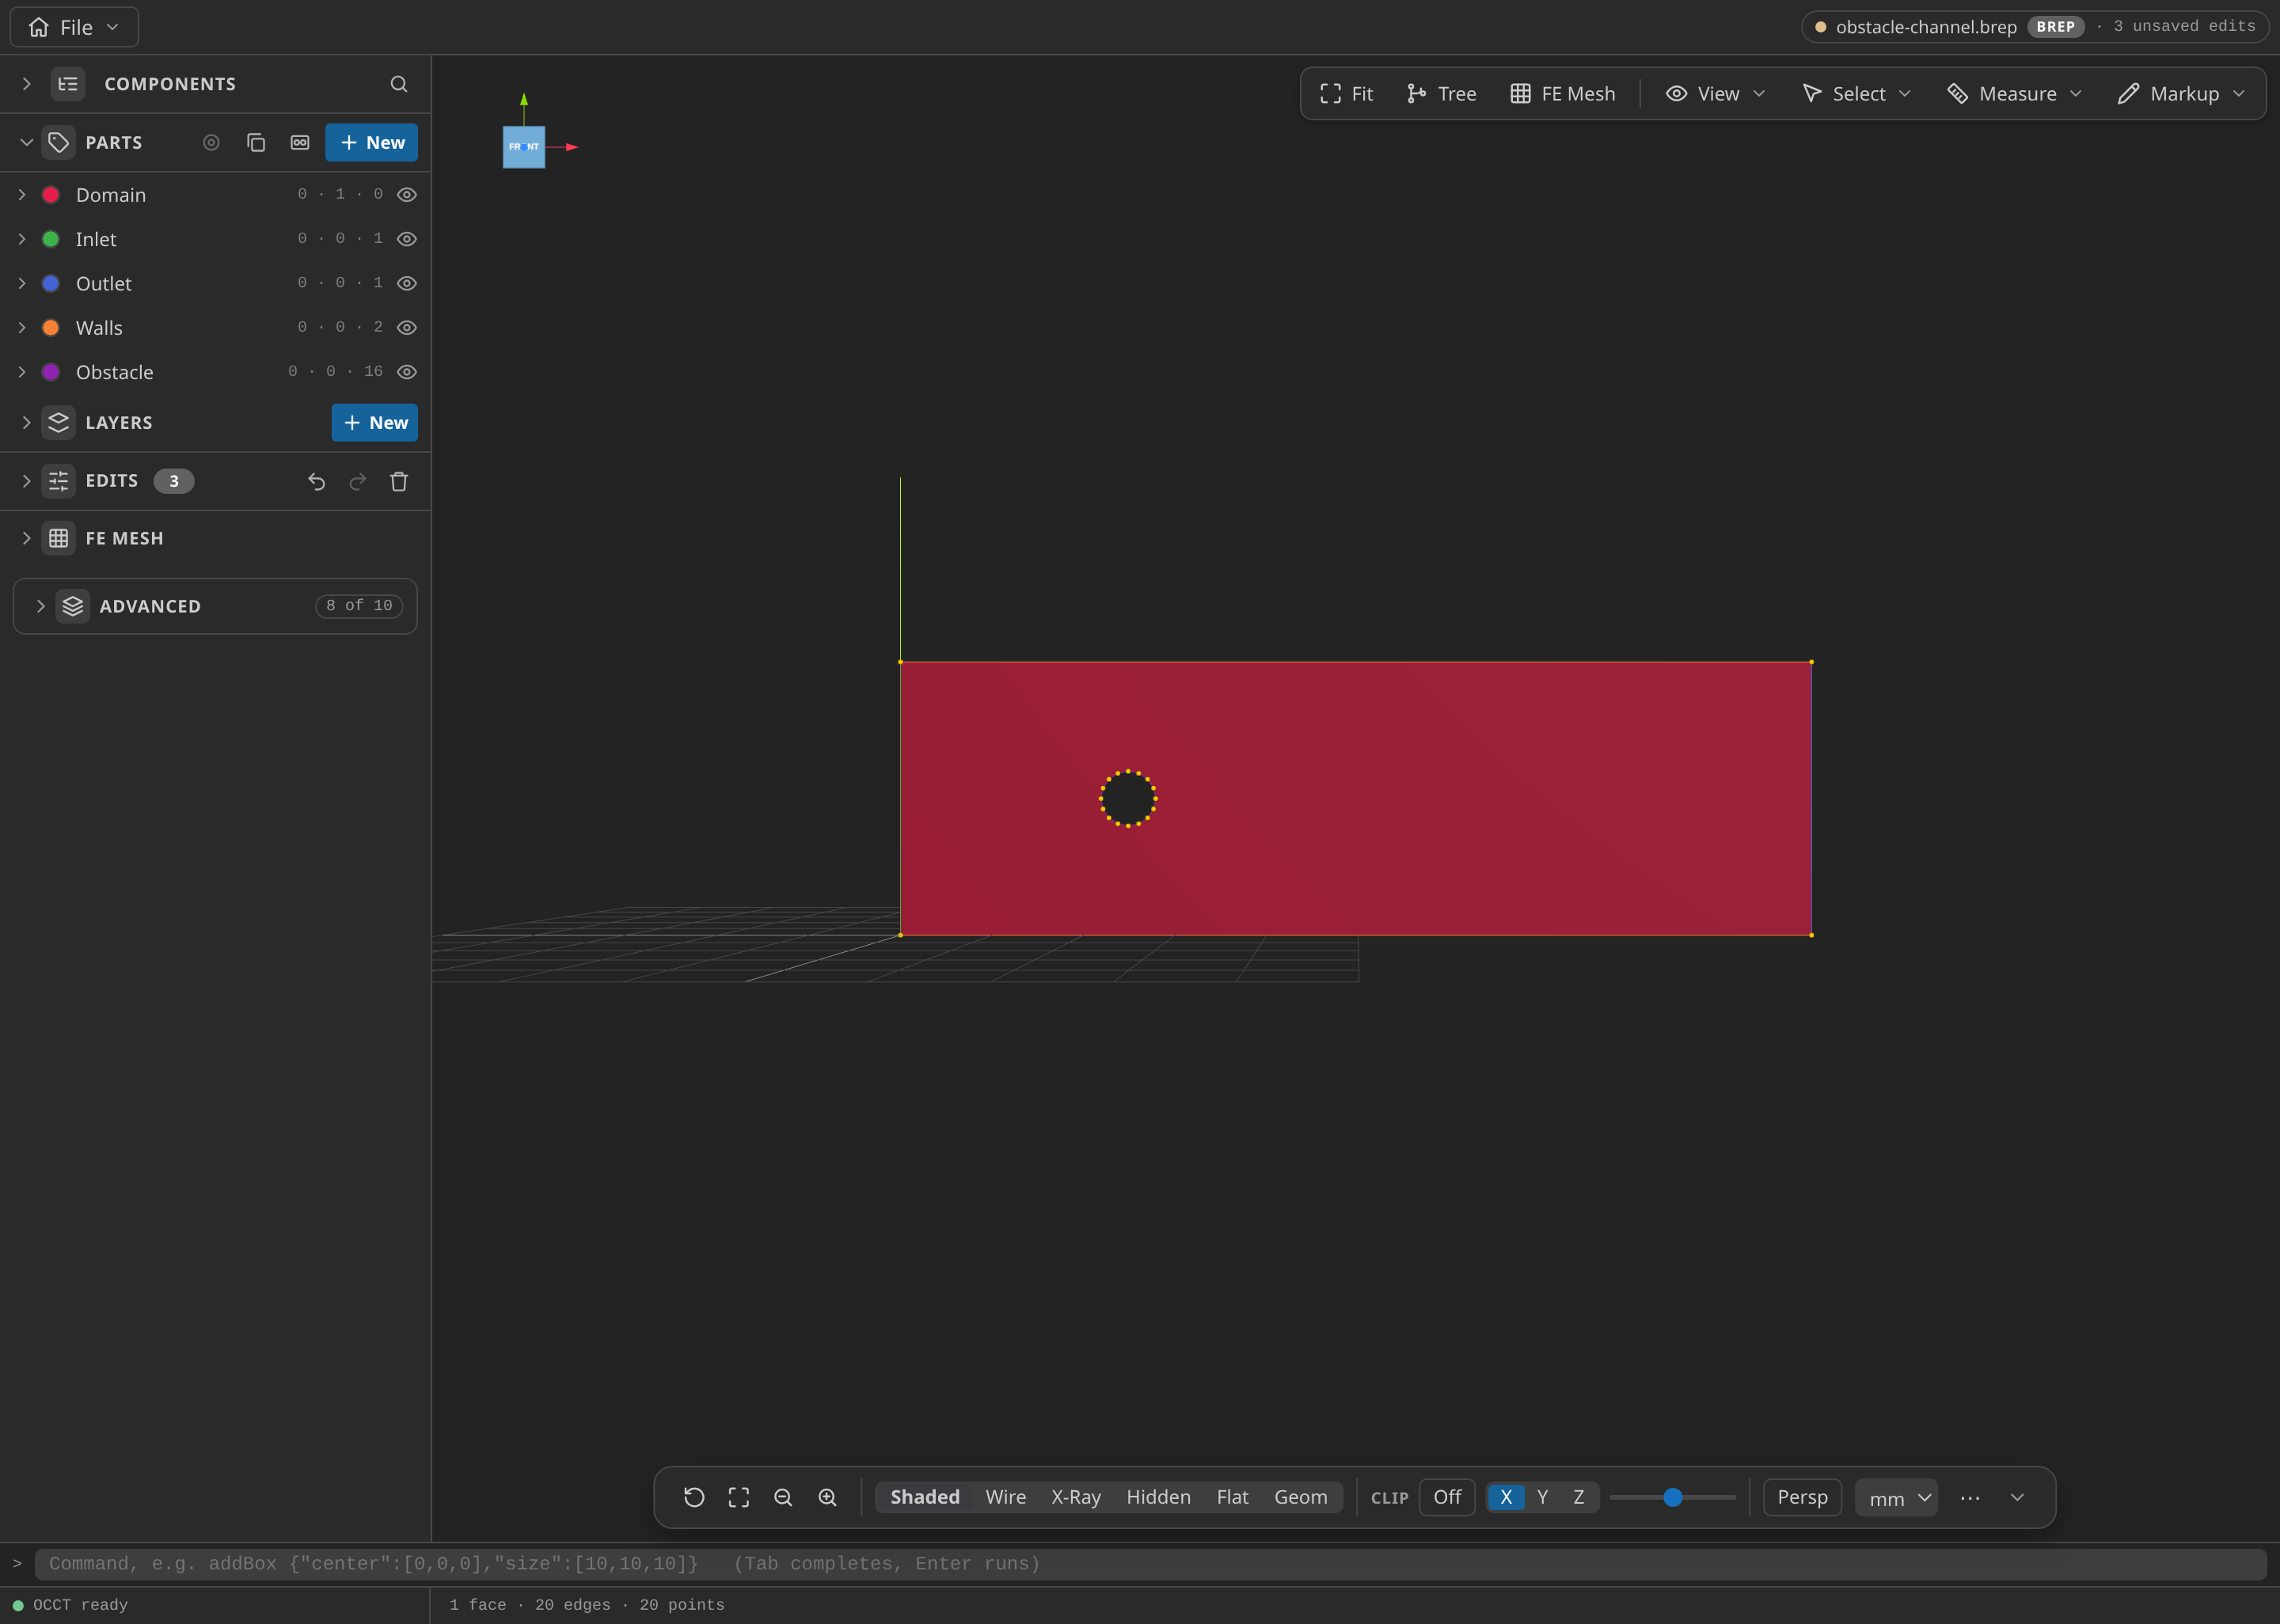Expand the Obstacle part row
Screen dimensions: 2280x1624
click(22, 372)
